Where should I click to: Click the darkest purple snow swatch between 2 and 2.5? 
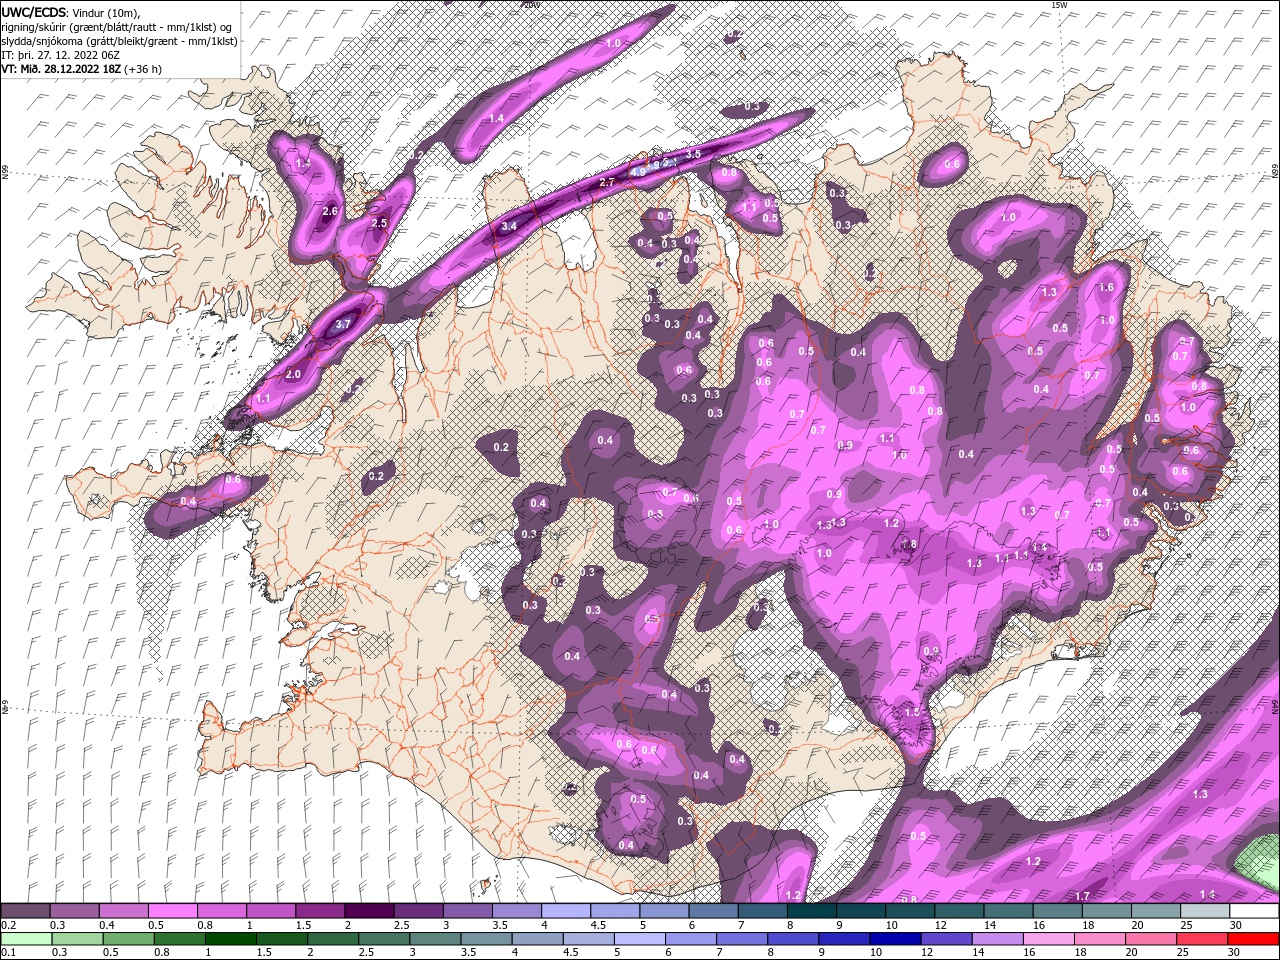coord(369,911)
